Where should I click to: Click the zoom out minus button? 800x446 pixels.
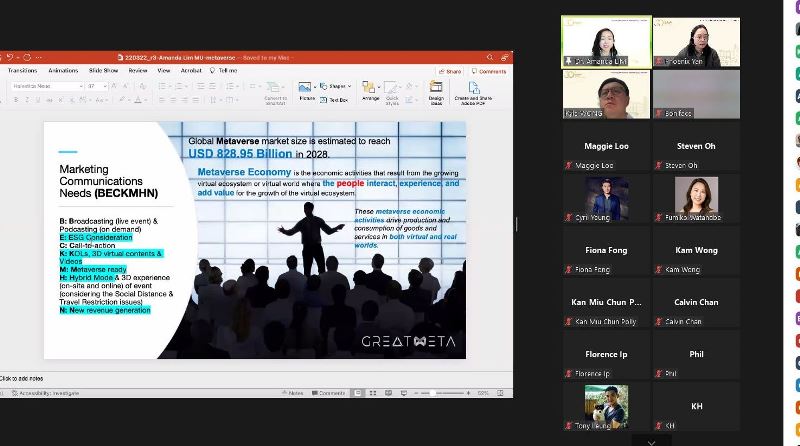[x=416, y=393]
